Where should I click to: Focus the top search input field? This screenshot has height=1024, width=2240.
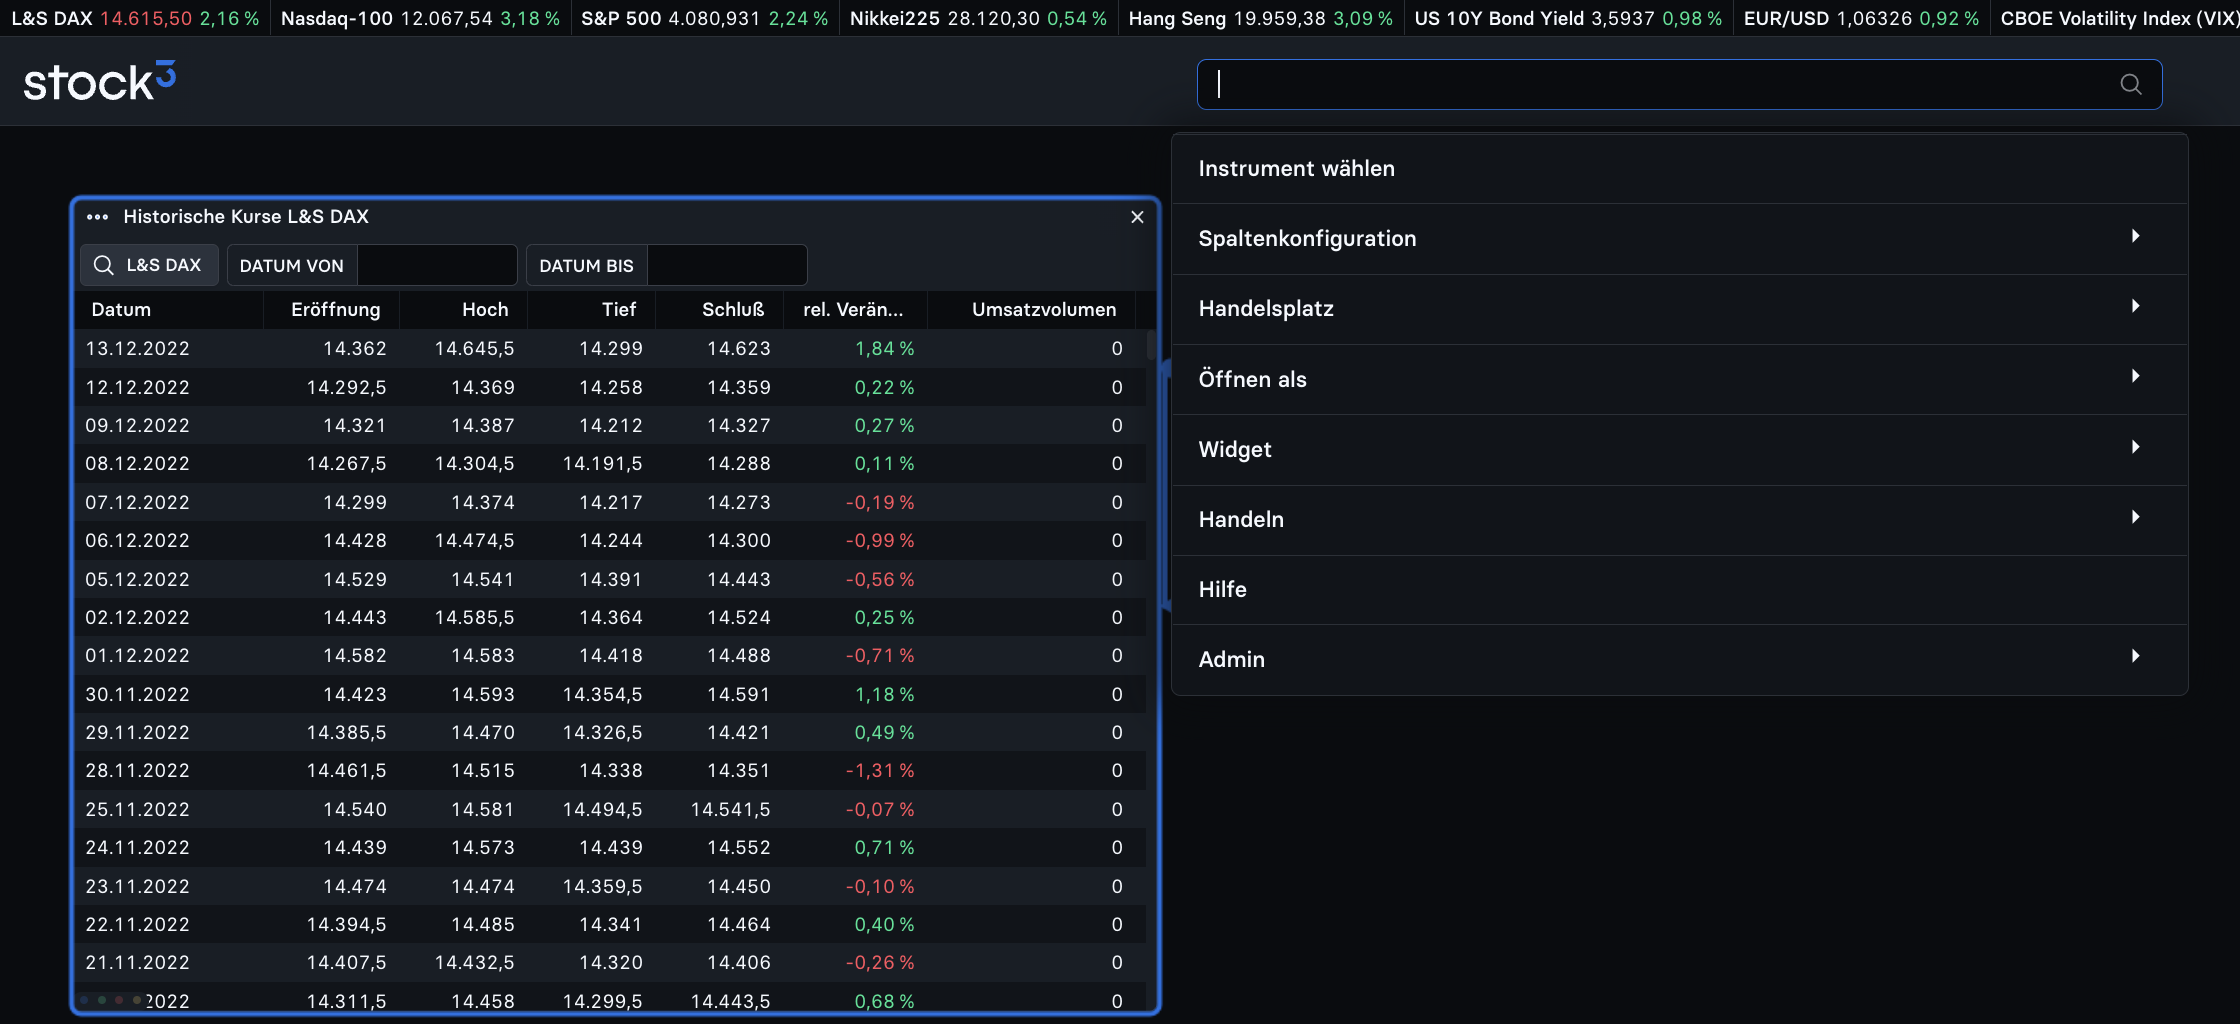click(x=1679, y=84)
